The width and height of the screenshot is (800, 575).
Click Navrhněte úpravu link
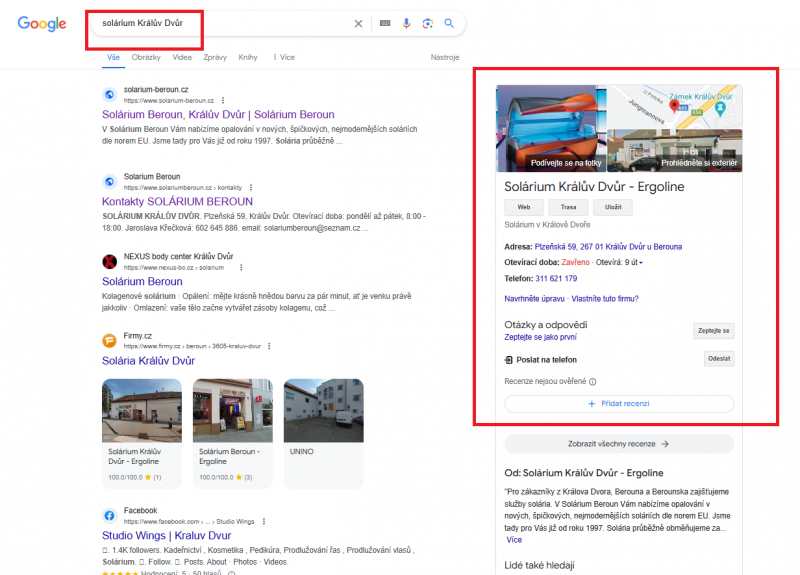534,299
